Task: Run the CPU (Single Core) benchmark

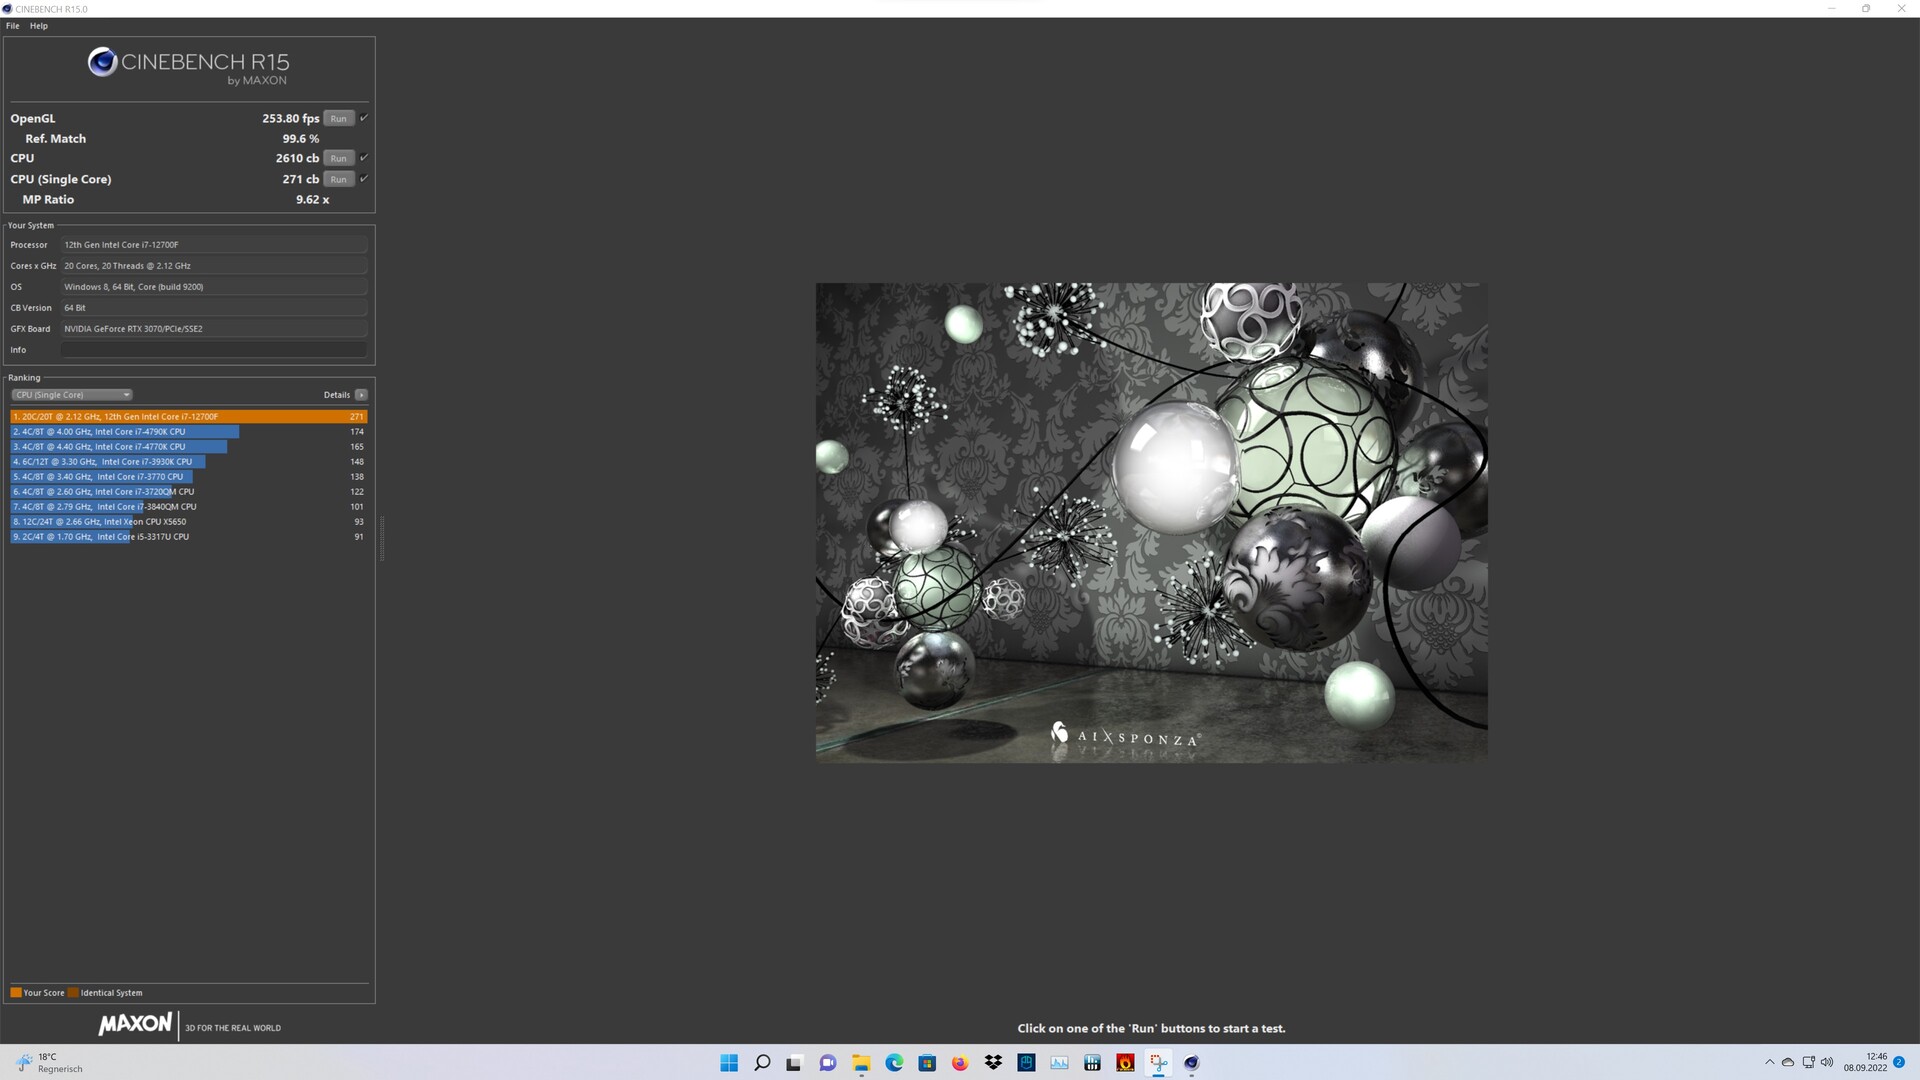Action: (x=339, y=179)
